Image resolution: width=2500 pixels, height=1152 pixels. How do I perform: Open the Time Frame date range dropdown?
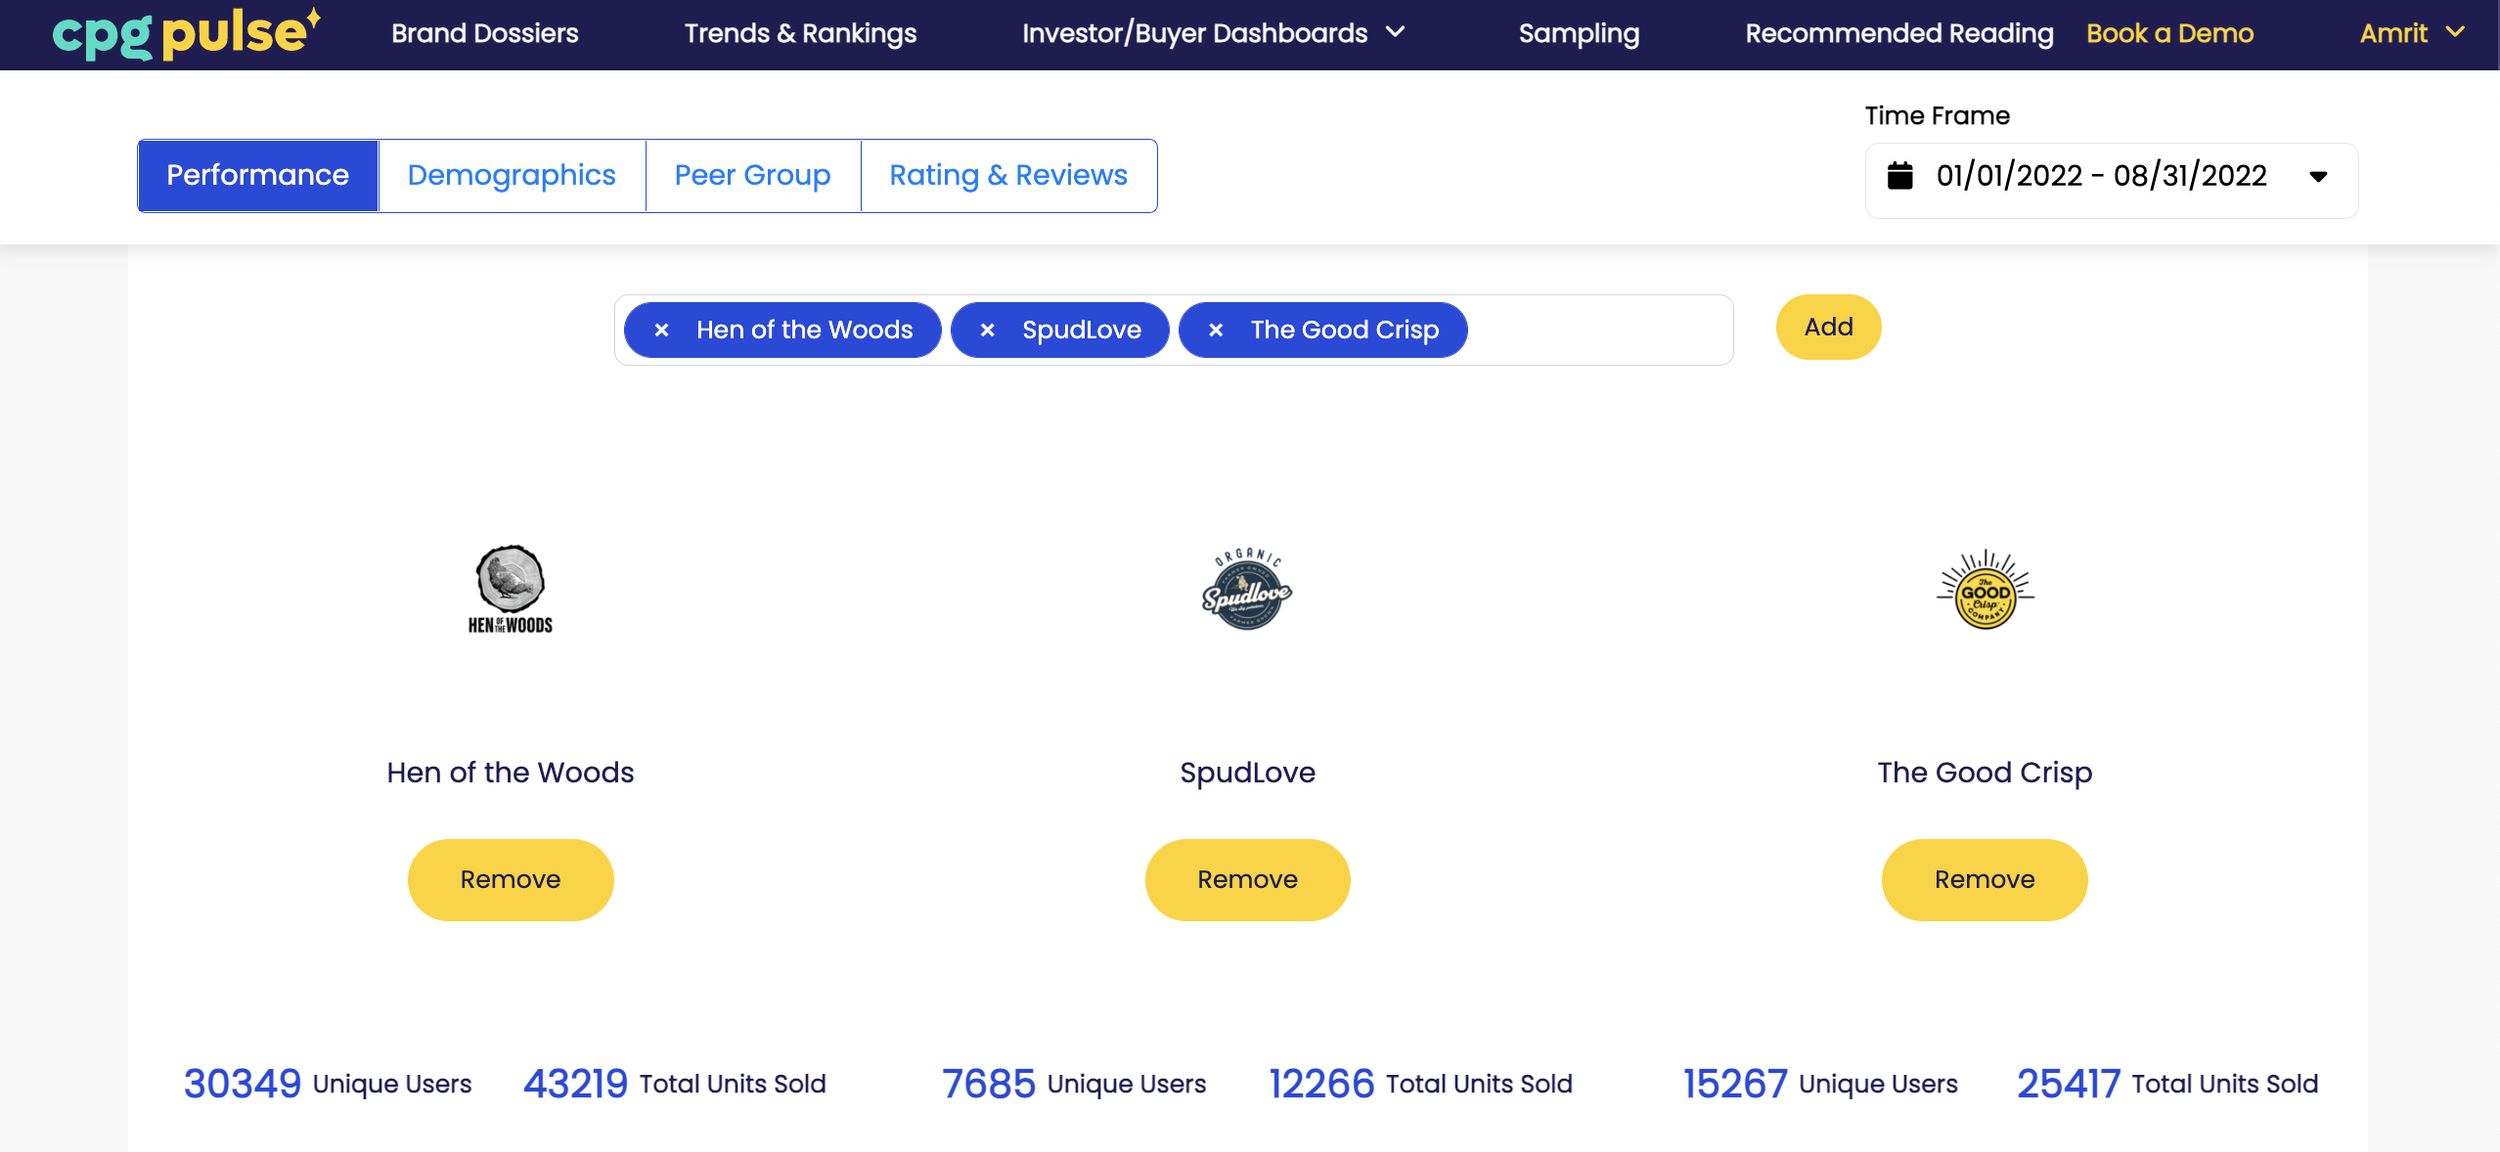tap(2318, 177)
